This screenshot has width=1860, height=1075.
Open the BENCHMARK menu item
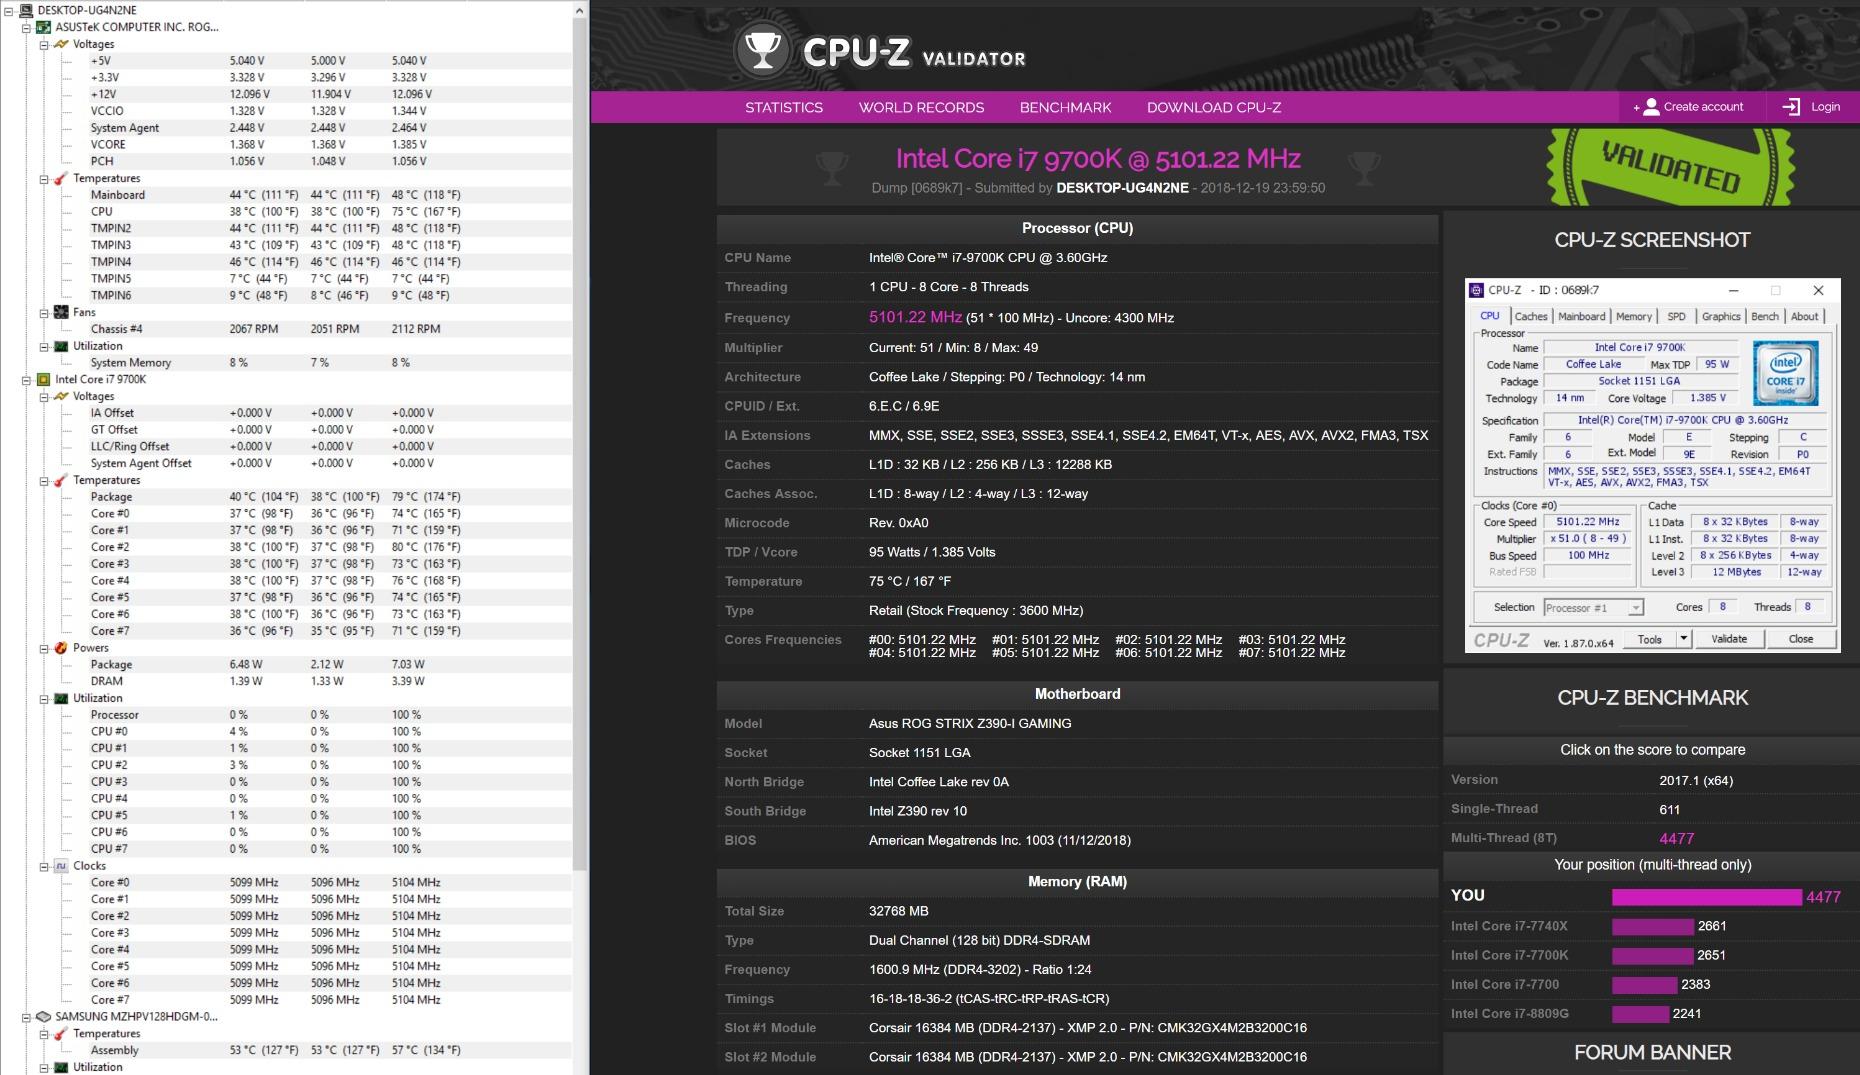1065,107
